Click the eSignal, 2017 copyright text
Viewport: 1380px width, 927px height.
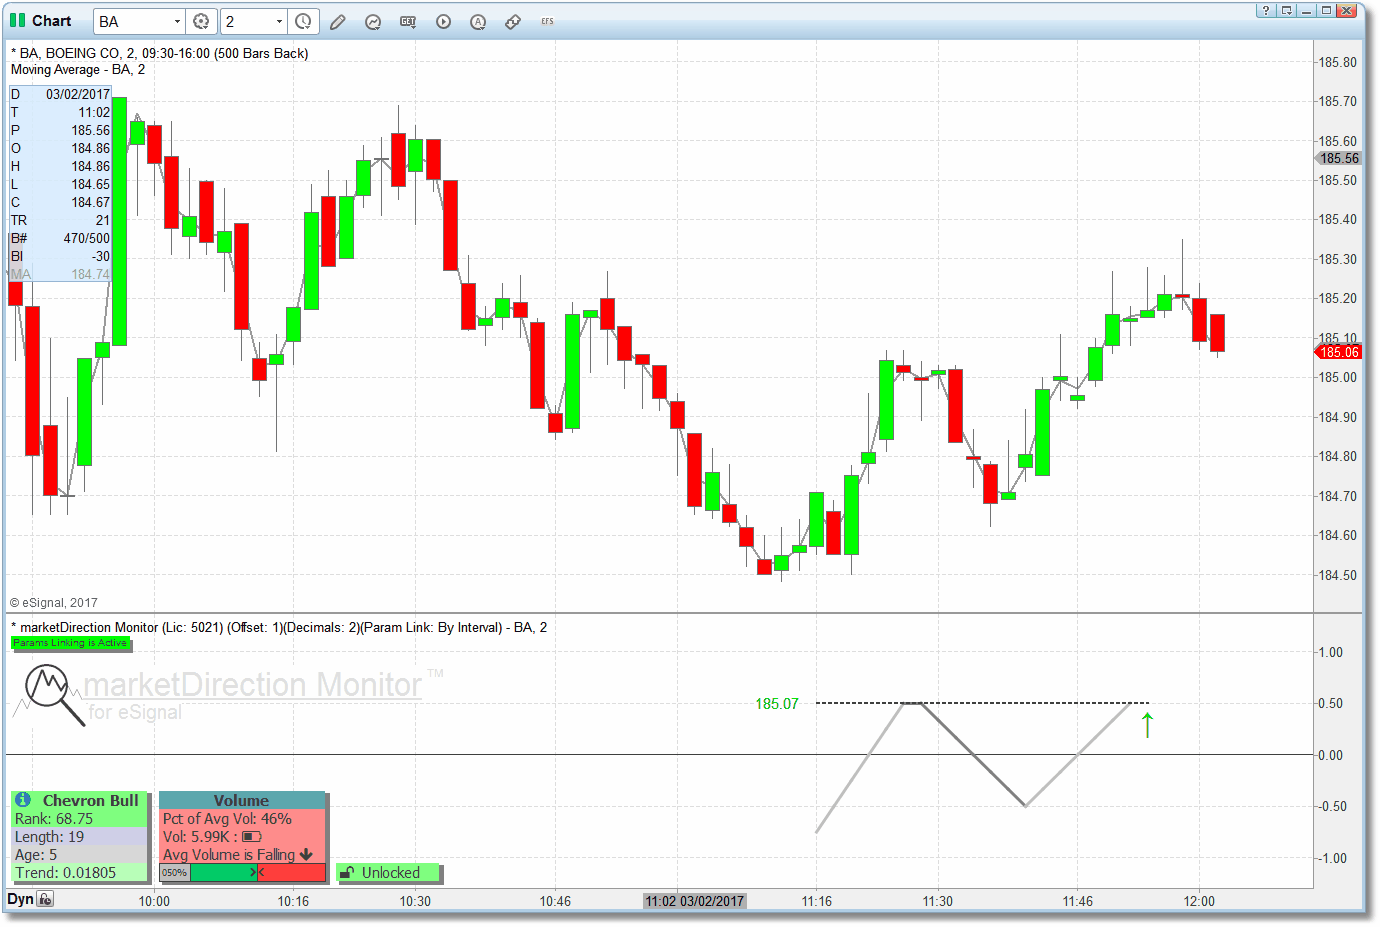coord(54,603)
